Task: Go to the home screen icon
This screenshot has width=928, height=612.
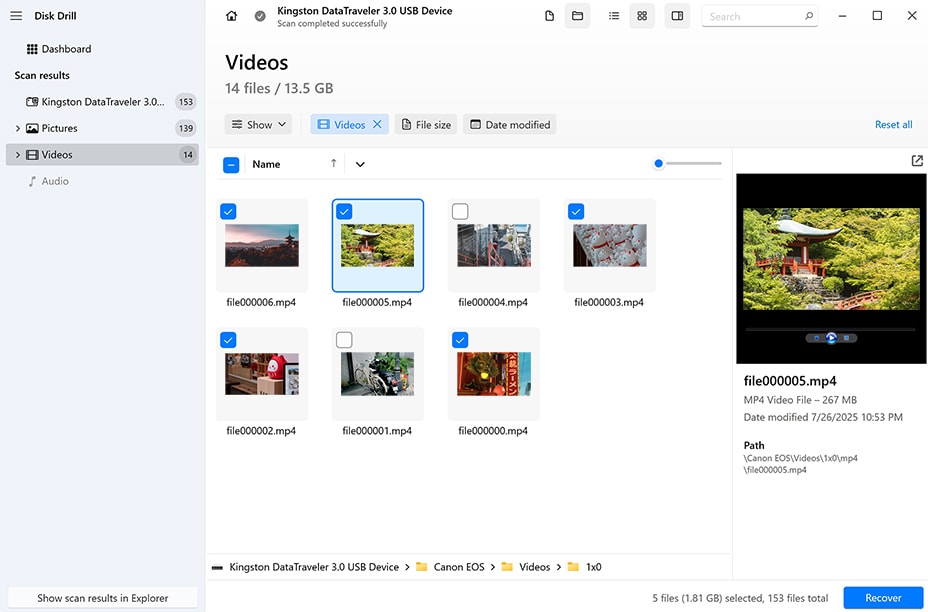Action: coord(232,16)
